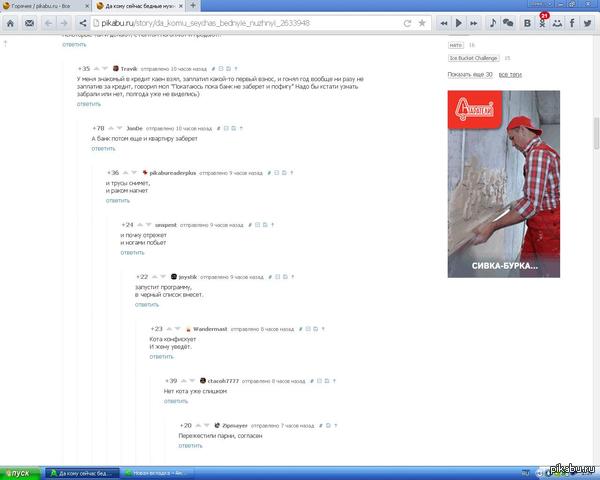The width and height of the screenshot is (600, 480).
Task: Click the share icon beside address bar
Action: click(83, 23)
